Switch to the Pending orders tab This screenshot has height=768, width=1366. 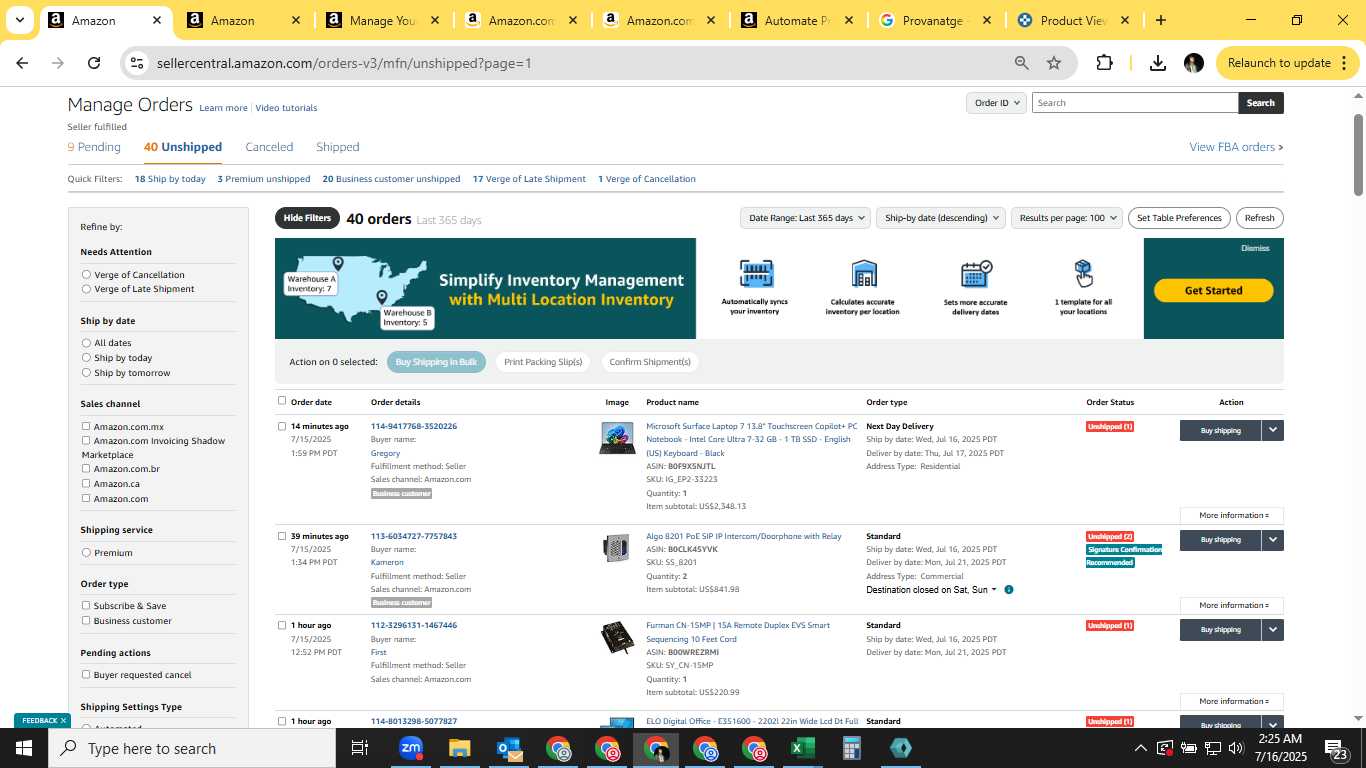94,147
